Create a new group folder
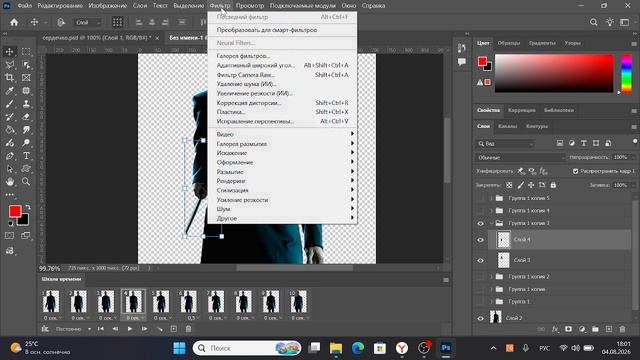The height and width of the screenshot is (360, 640). [x=595, y=329]
